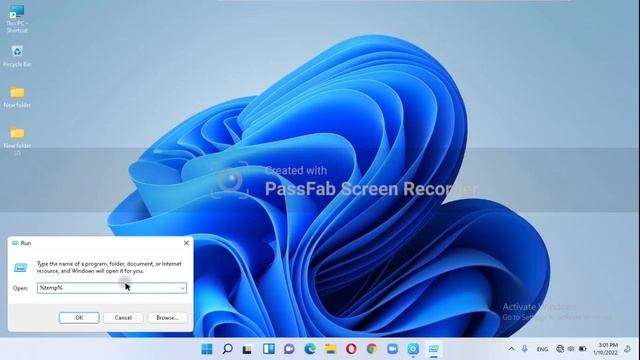The width and height of the screenshot is (640, 360).
Task: Expand the Open combo box history arrow
Action: (182, 288)
